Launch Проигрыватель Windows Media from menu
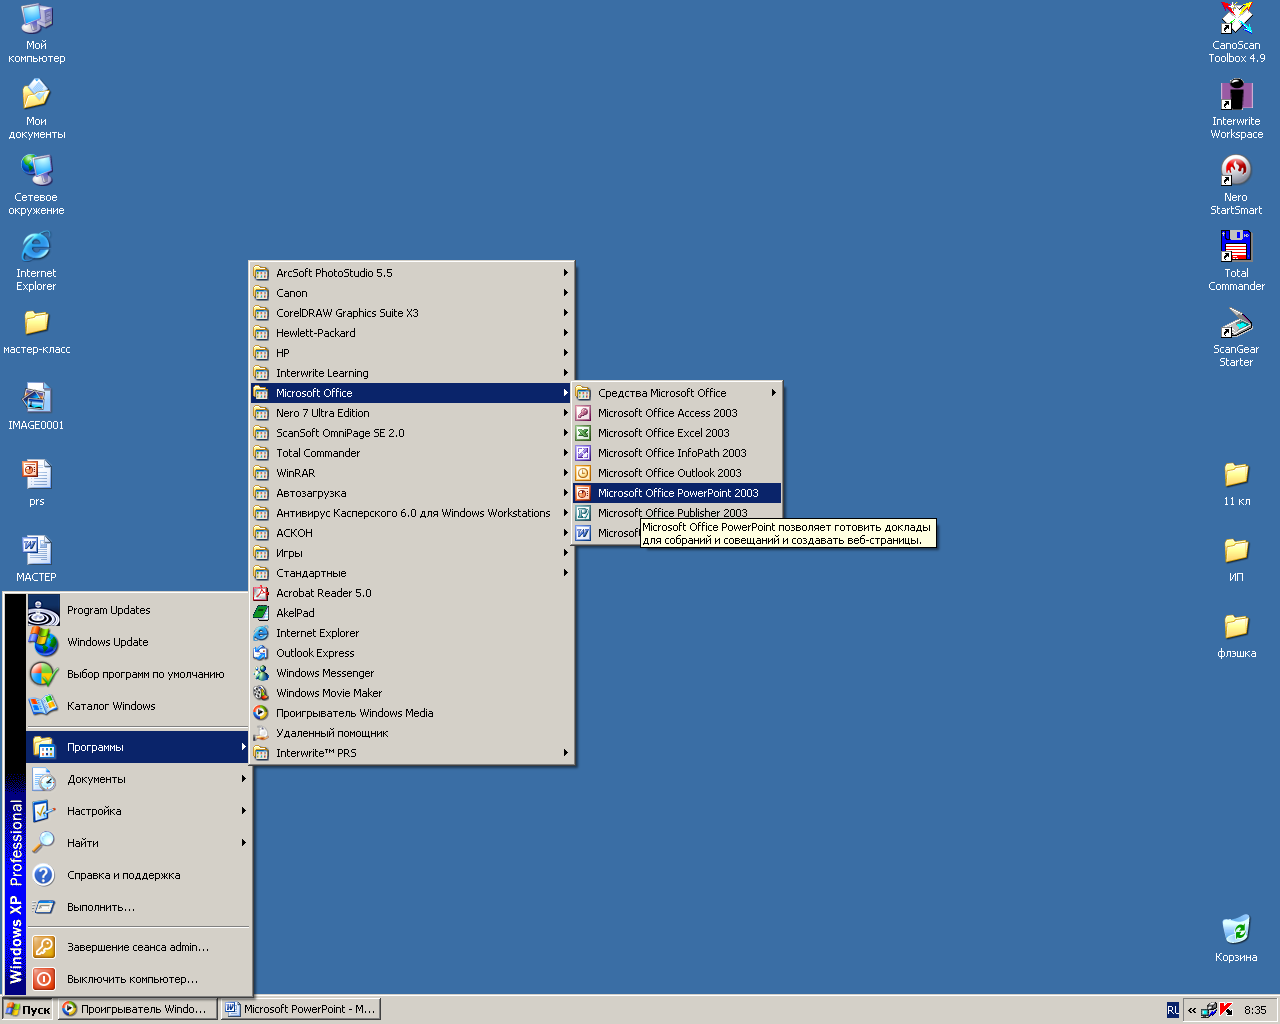The height and width of the screenshot is (1024, 1280). pyautogui.click(x=411, y=713)
